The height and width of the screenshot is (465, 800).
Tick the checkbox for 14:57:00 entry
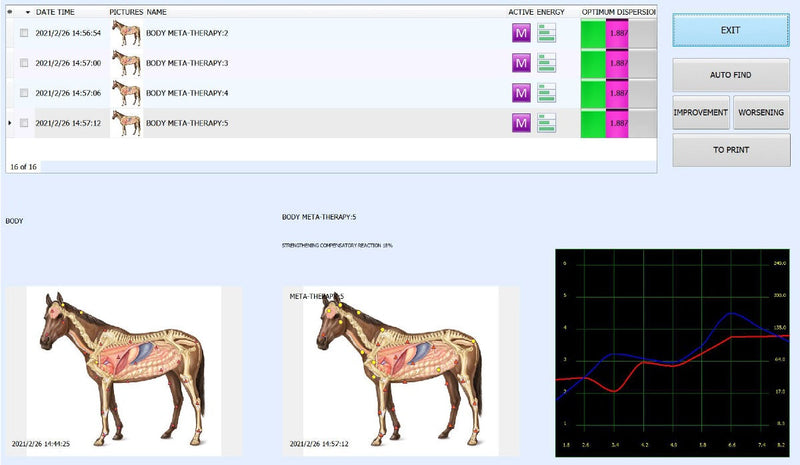point(24,63)
